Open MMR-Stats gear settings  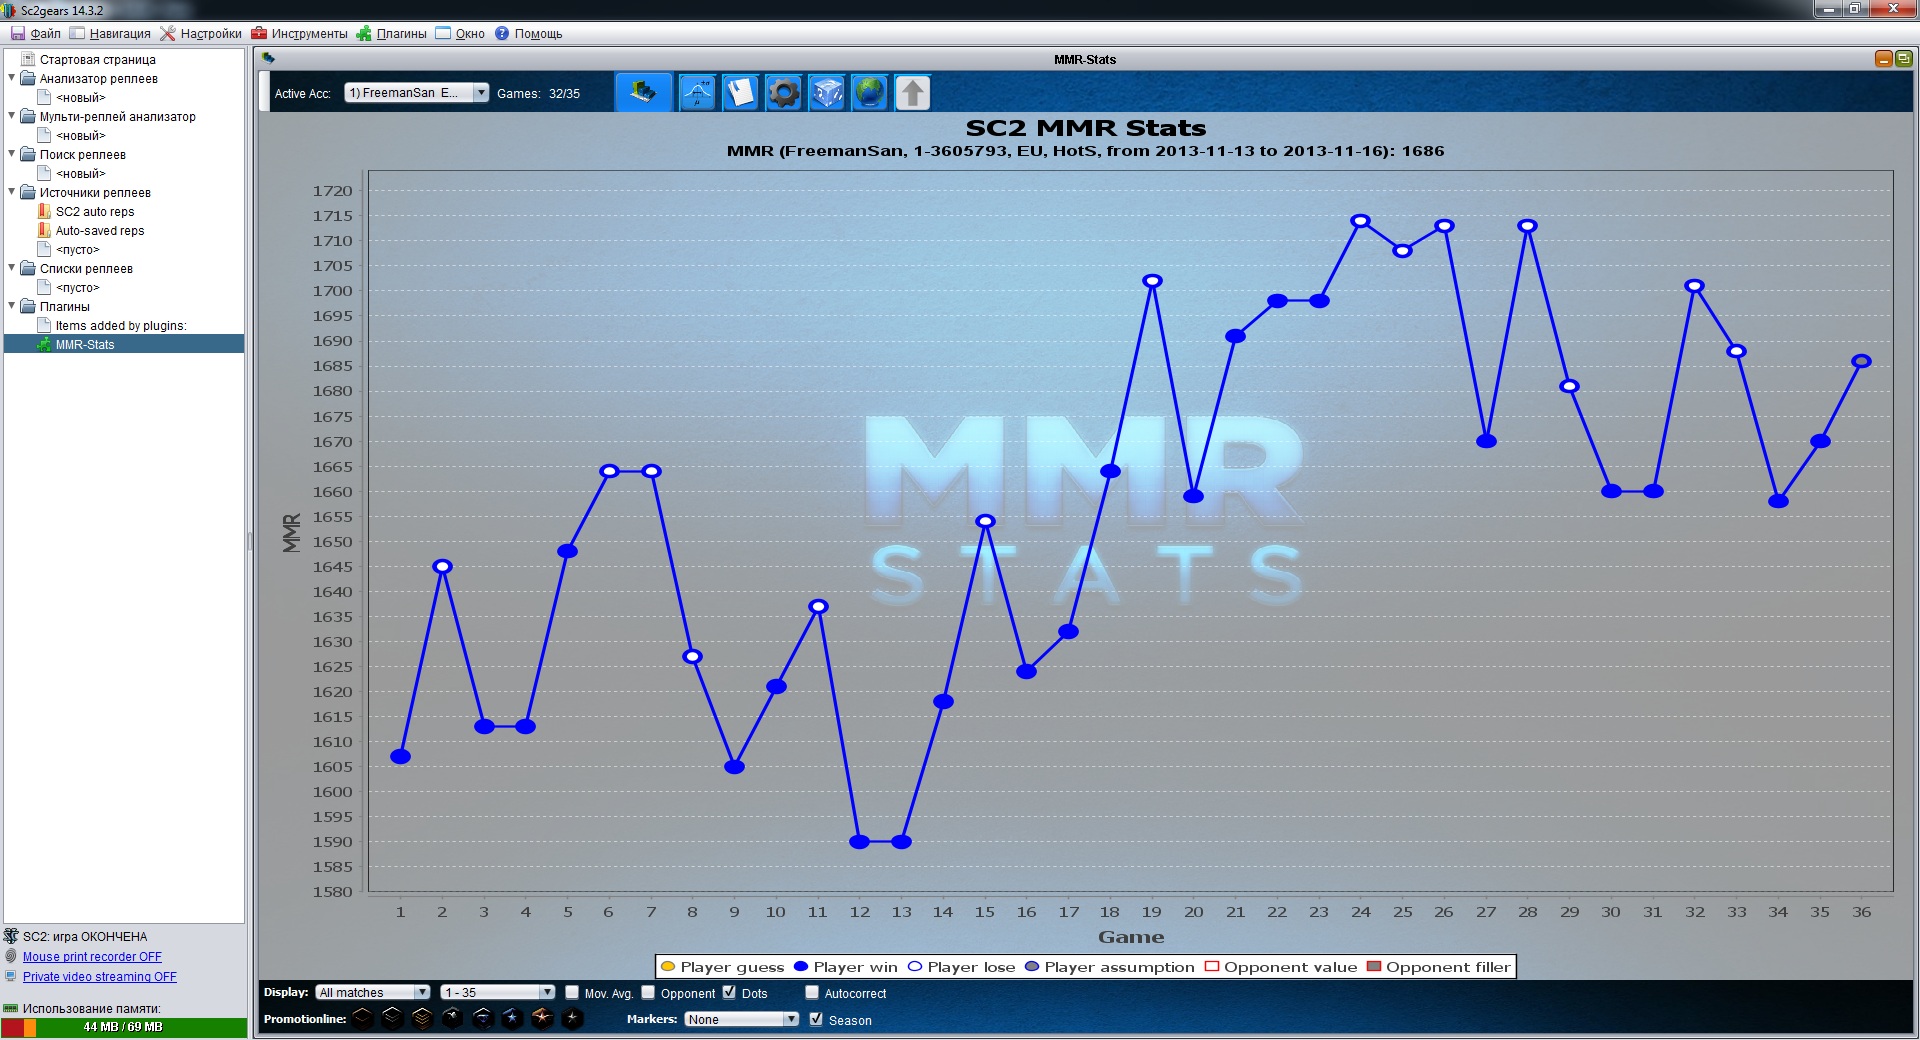(x=784, y=93)
